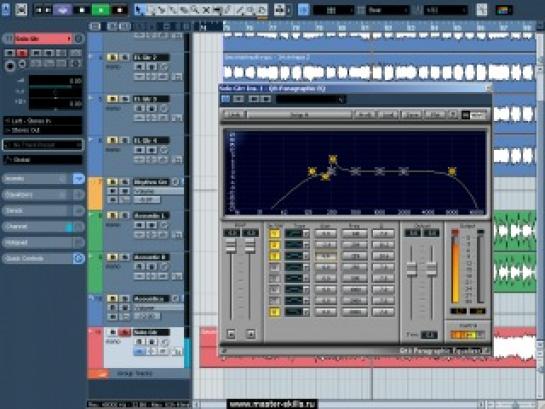Viewport: 545px width, 409px height.
Task: Toggle EQ band 8 on/off button
Action: [275, 312]
